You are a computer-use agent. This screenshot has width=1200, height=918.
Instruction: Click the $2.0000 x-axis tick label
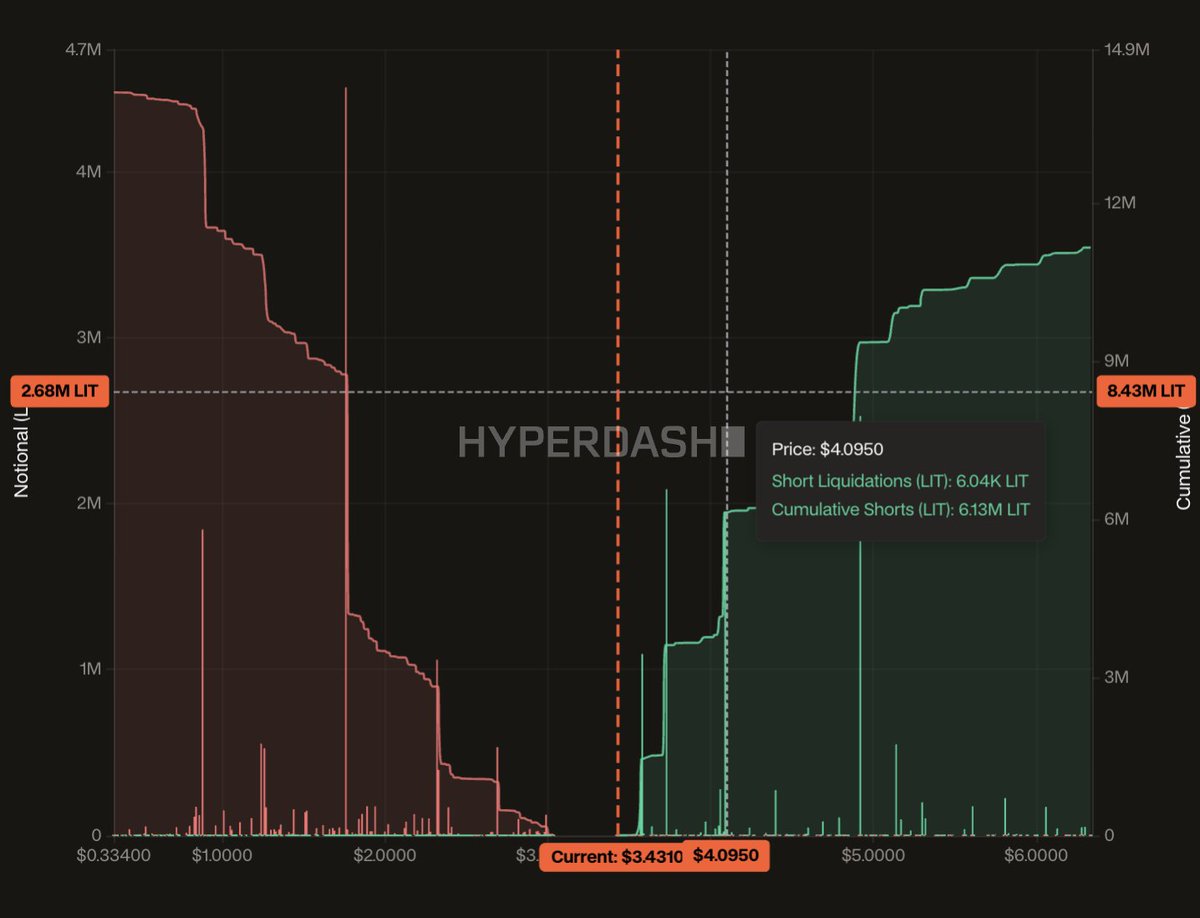[x=385, y=856]
